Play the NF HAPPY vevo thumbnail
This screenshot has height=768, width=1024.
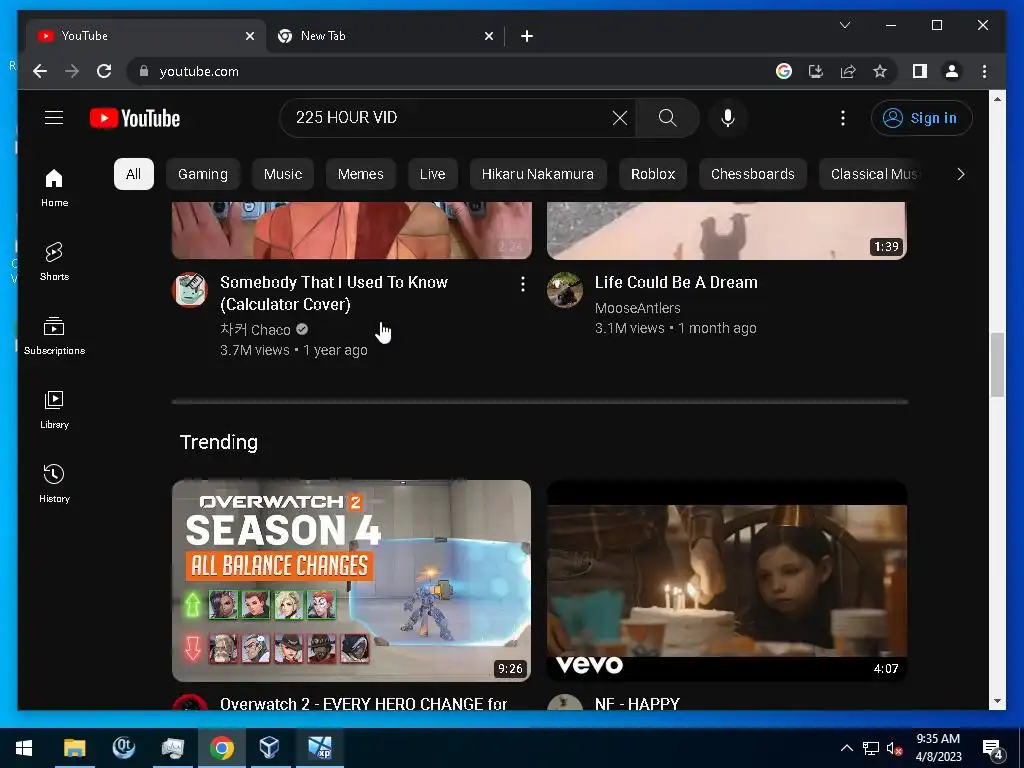[726, 581]
